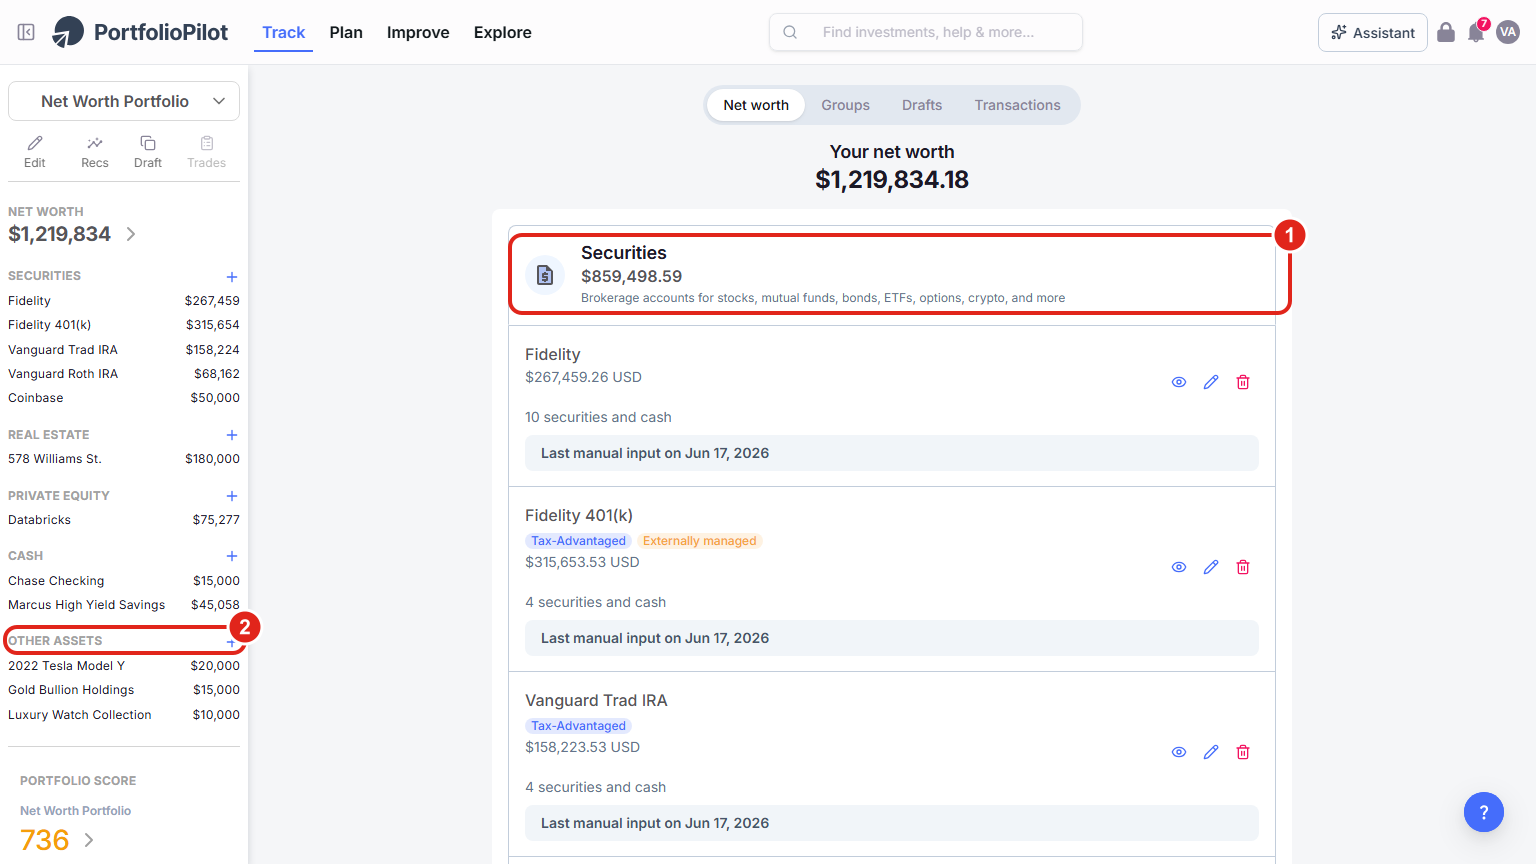Open 2022 Tesla Model Y asset
Viewport: 1536px width, 864px height.
point(124,666)
